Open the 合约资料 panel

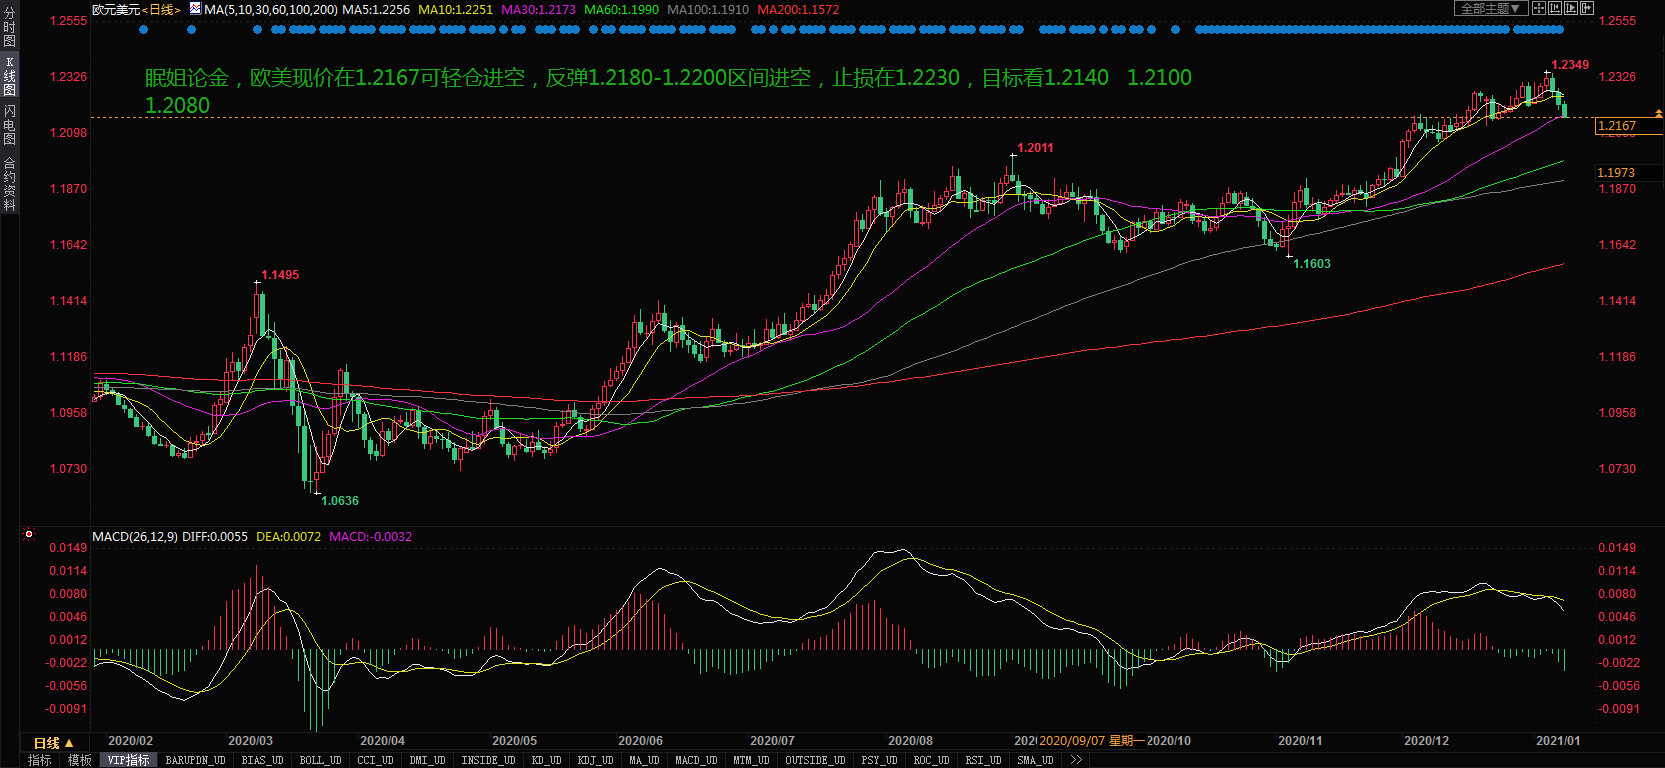[x=9, y=183]
